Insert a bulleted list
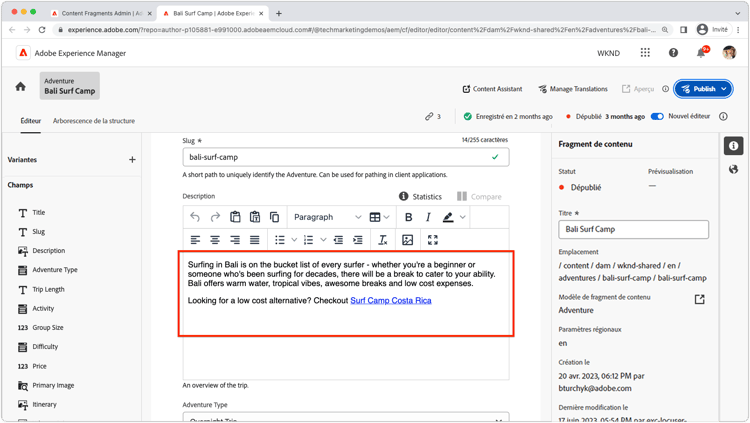 (x=280, y=240)
